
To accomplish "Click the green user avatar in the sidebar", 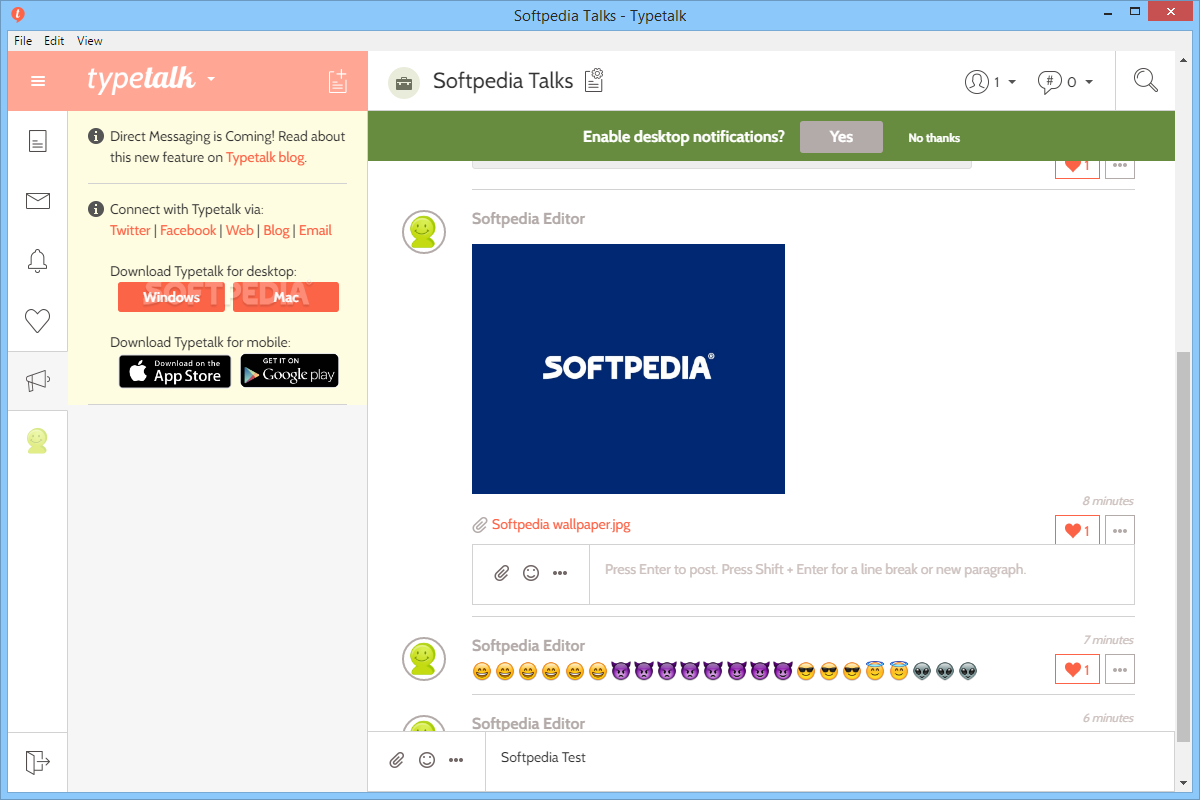I will pos(37,440).
